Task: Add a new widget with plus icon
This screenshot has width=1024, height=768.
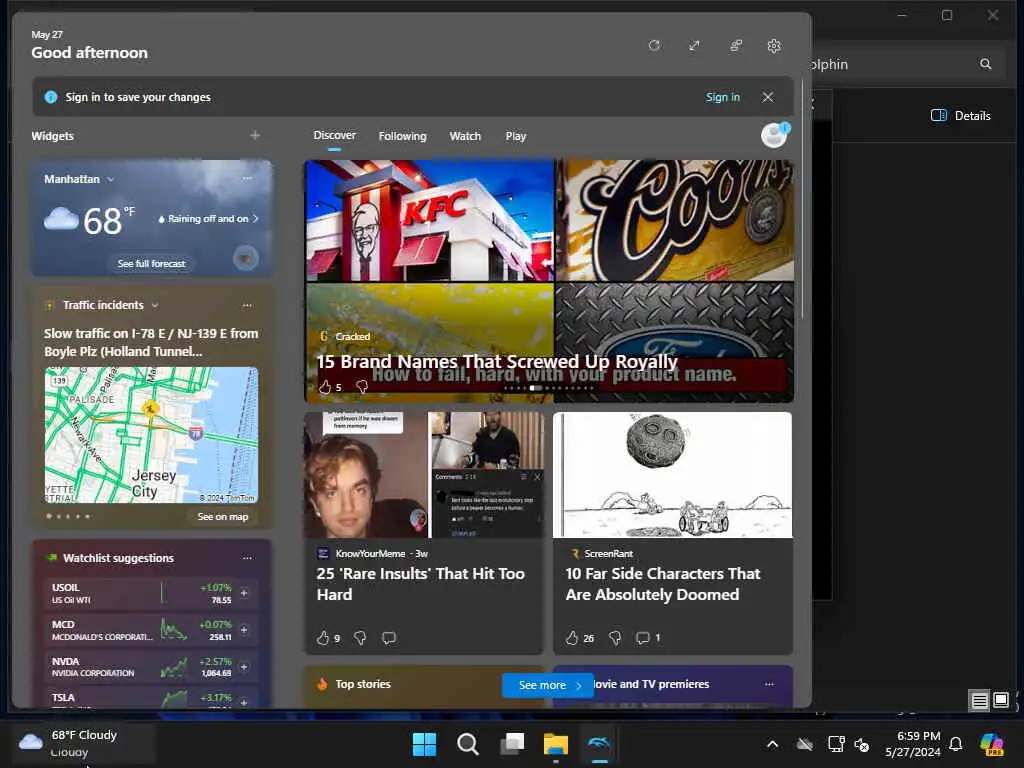Action: point(255,135)
